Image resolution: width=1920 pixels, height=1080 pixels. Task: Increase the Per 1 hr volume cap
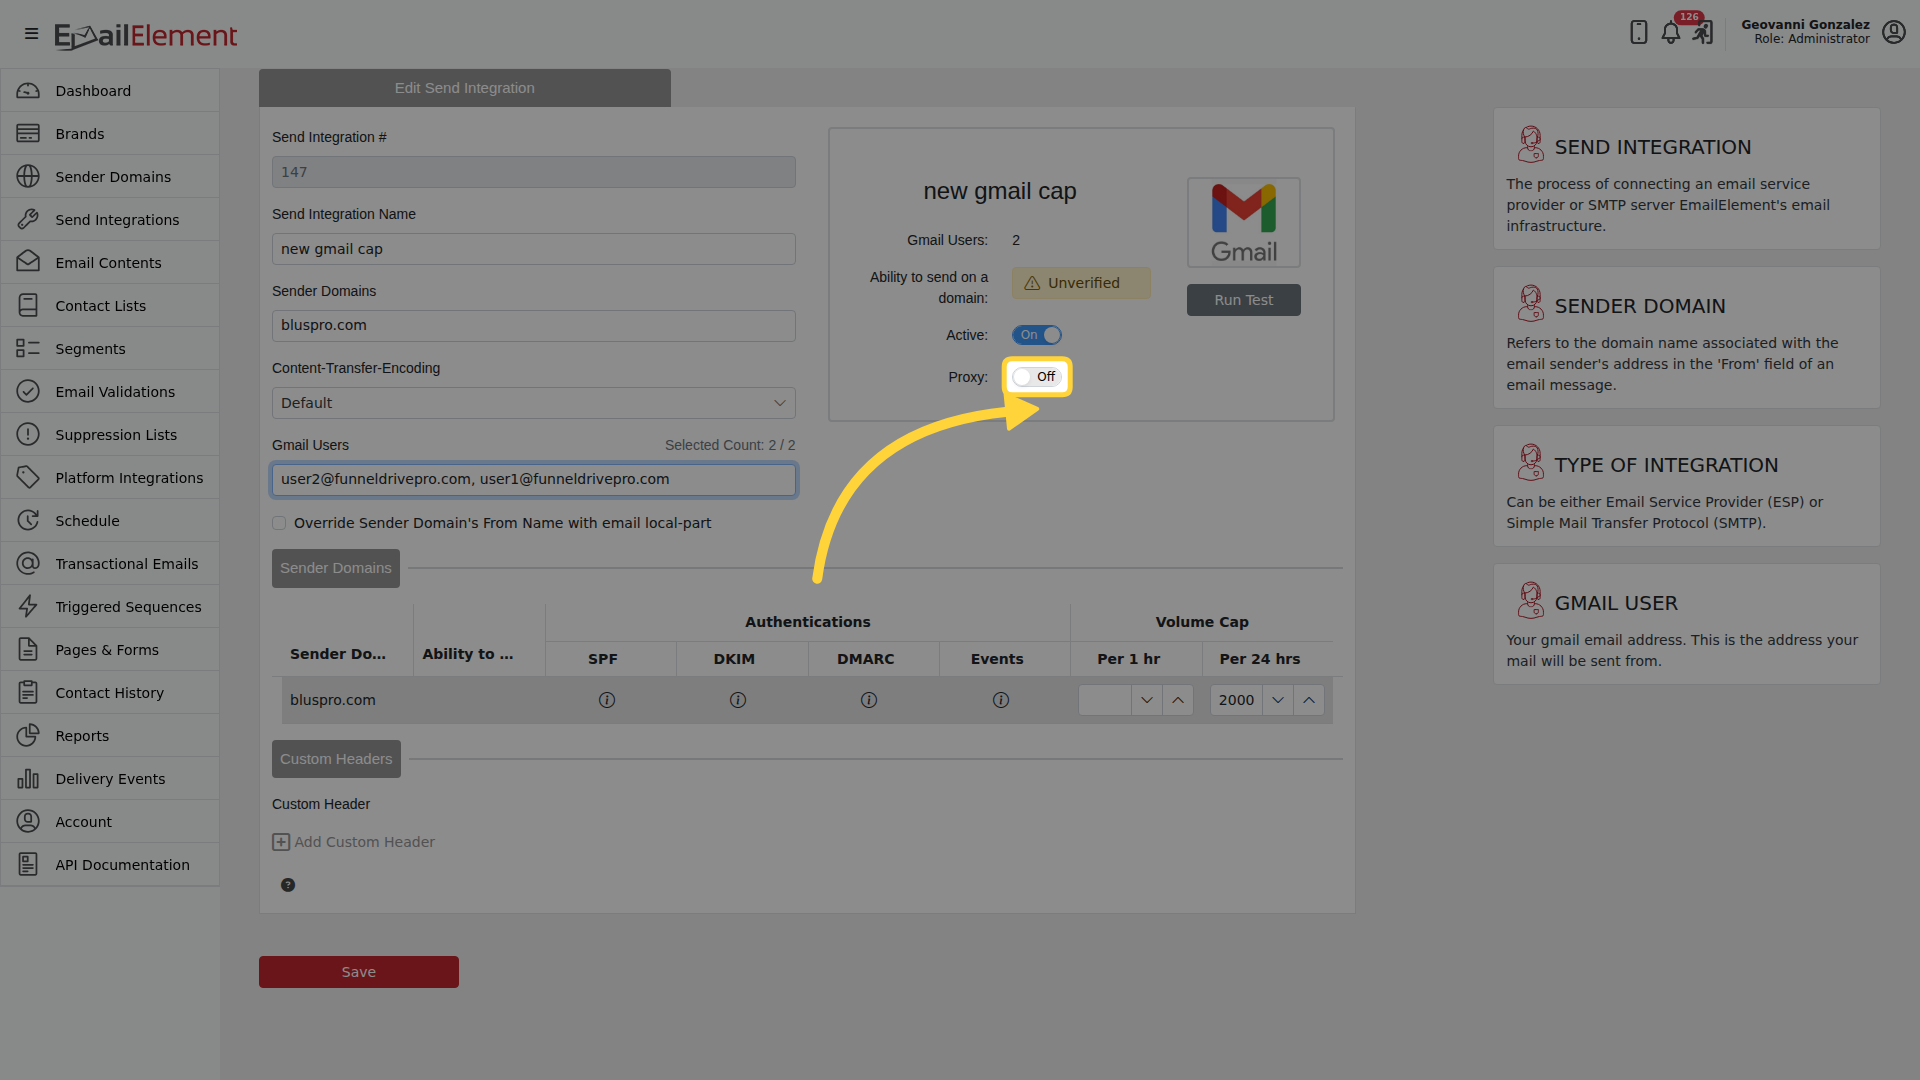[x=1178, y=700]
